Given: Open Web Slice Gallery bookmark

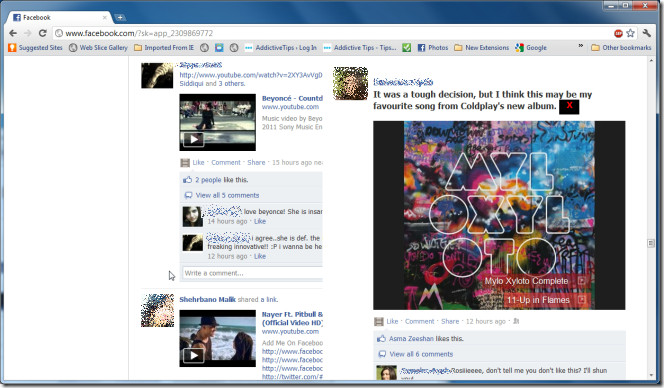Looking at the screenshot, I should (98, 47).
